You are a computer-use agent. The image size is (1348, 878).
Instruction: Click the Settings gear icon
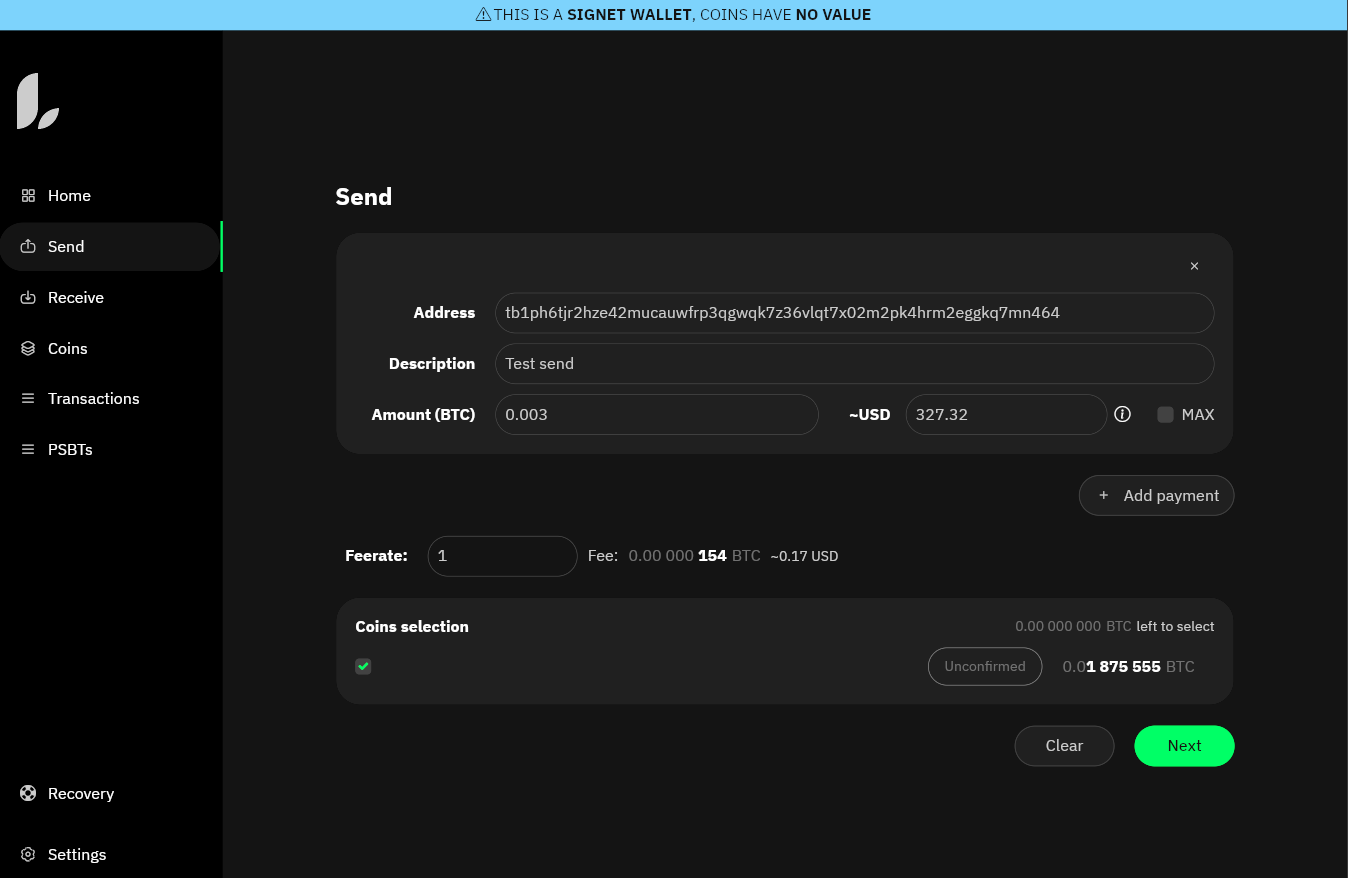pyautogui.click(x=28, y=855)
